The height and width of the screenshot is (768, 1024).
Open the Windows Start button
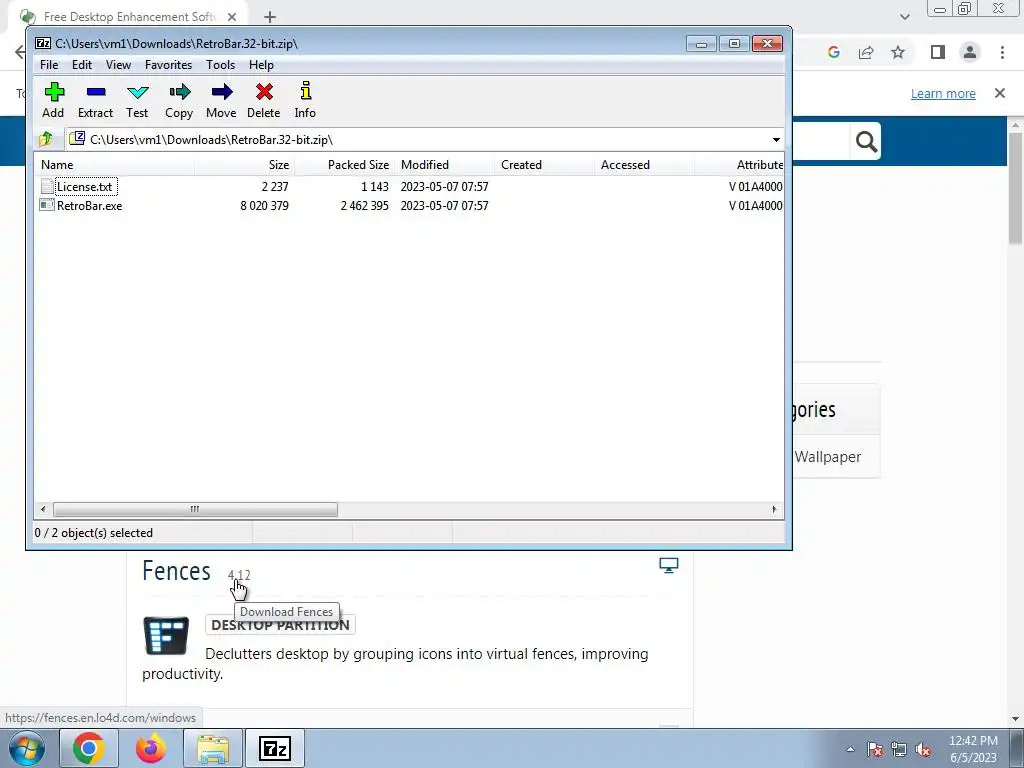click(27, 748)
